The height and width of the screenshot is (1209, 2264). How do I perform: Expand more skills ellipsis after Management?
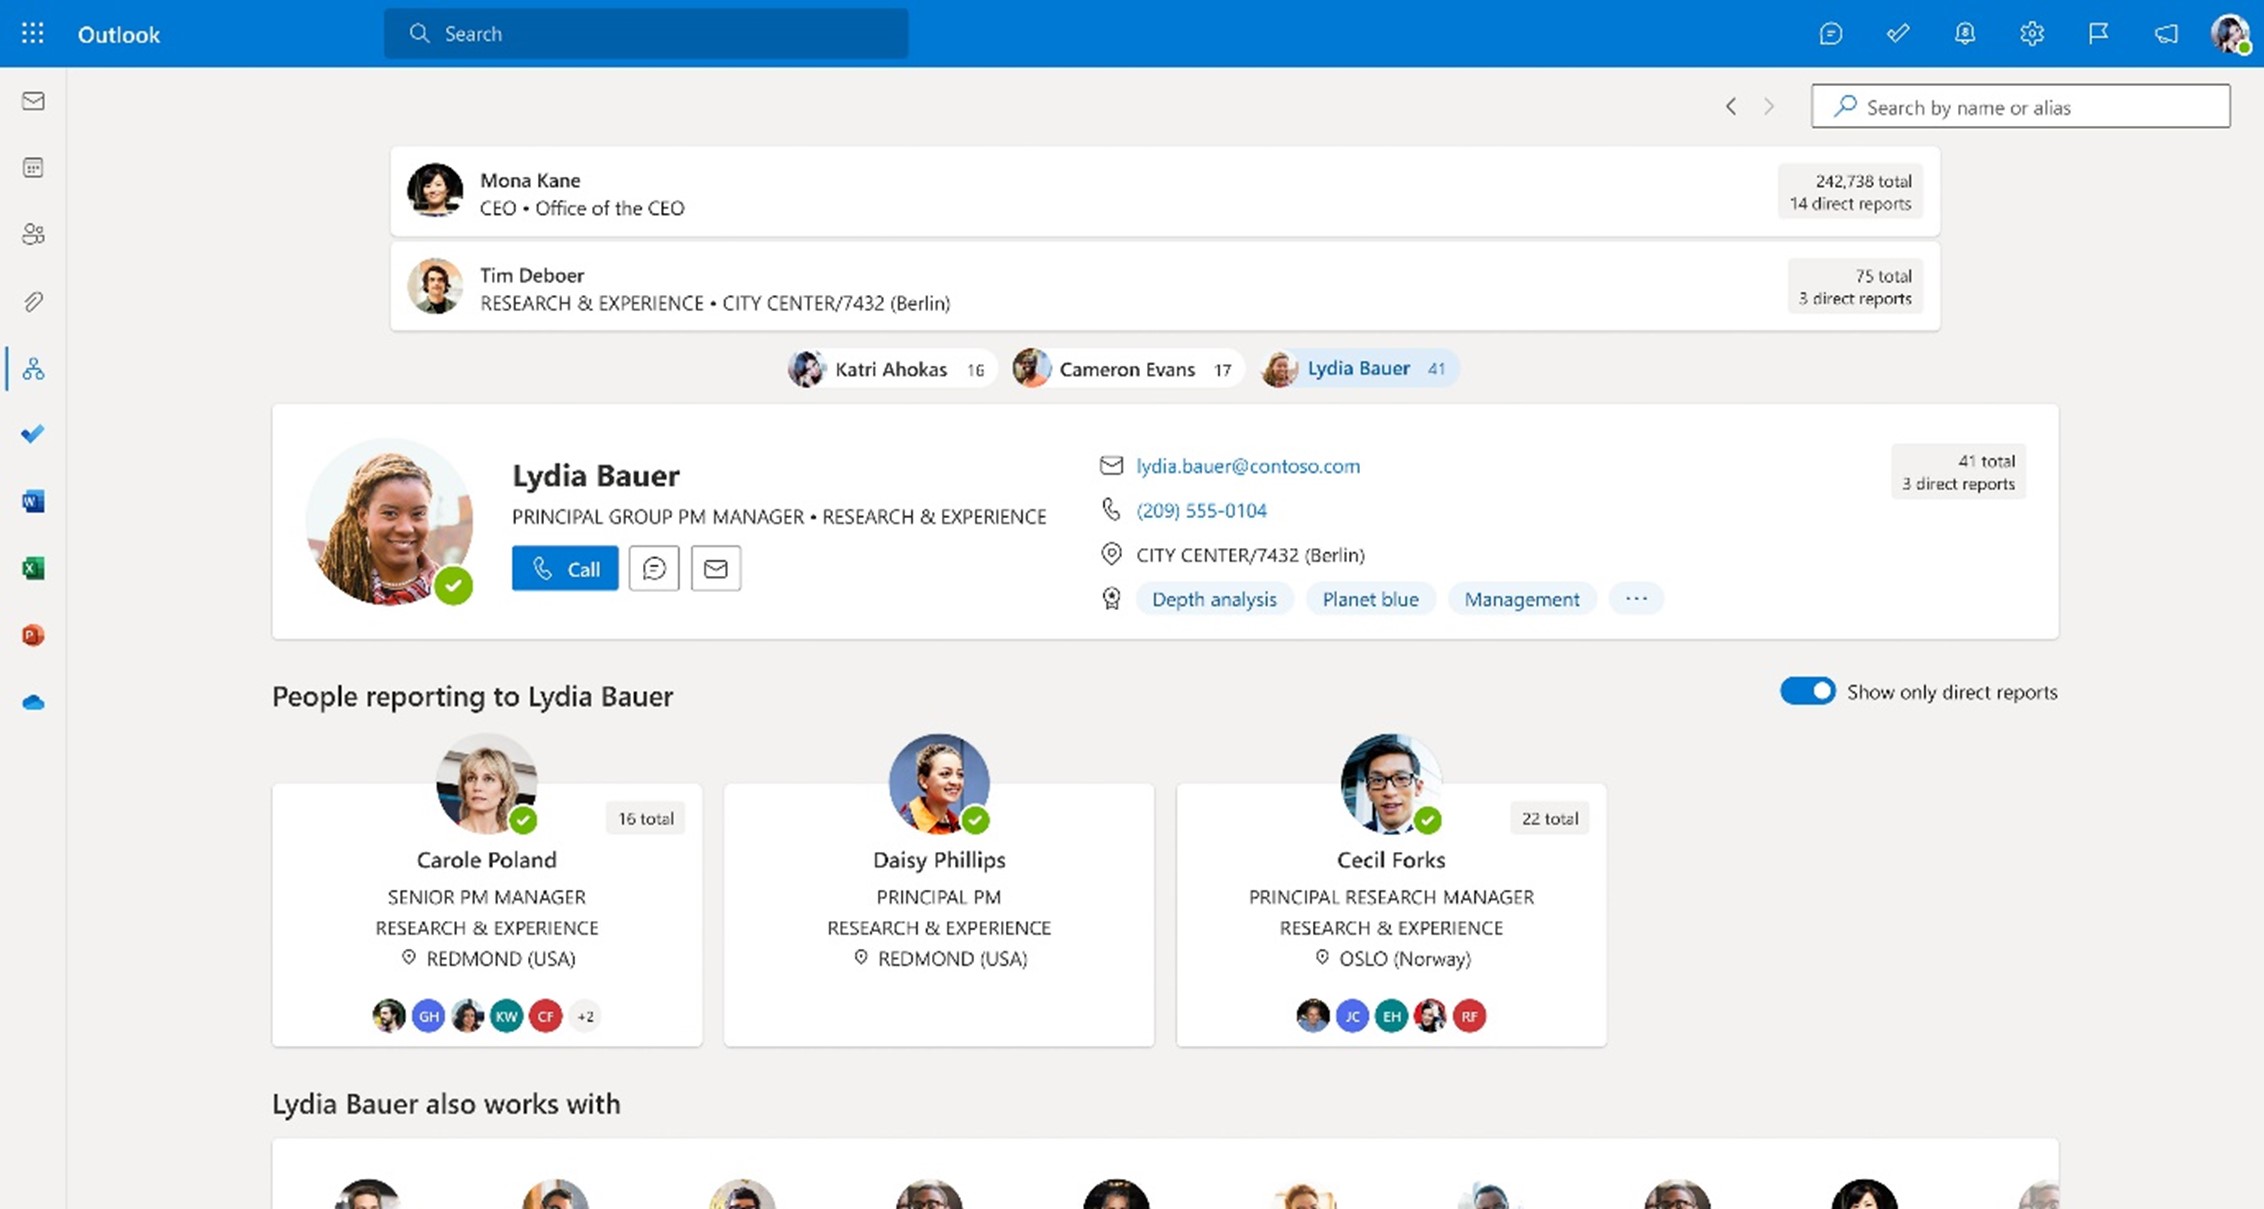coord(1636,598)
